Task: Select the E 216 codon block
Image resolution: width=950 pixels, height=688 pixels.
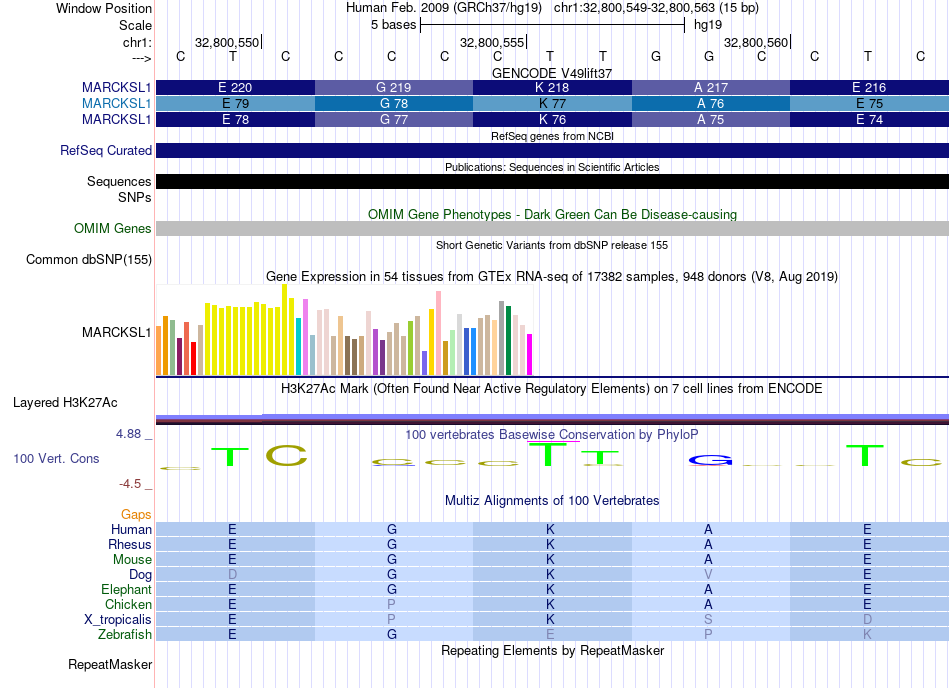Action: pos(869,87)
